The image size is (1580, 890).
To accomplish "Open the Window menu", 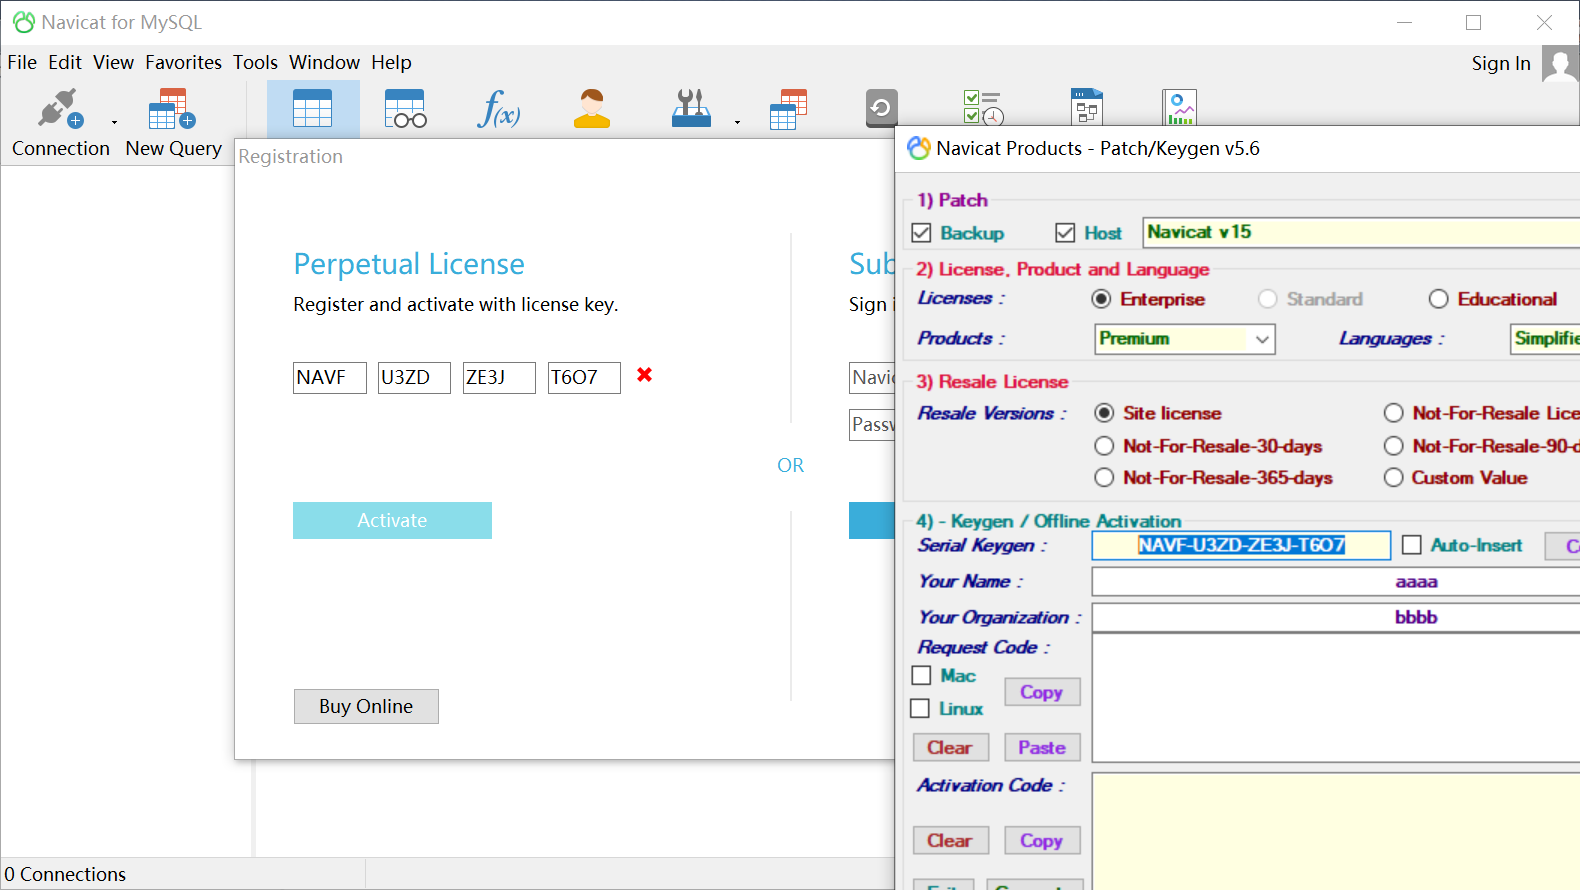I will coord(325,62).
